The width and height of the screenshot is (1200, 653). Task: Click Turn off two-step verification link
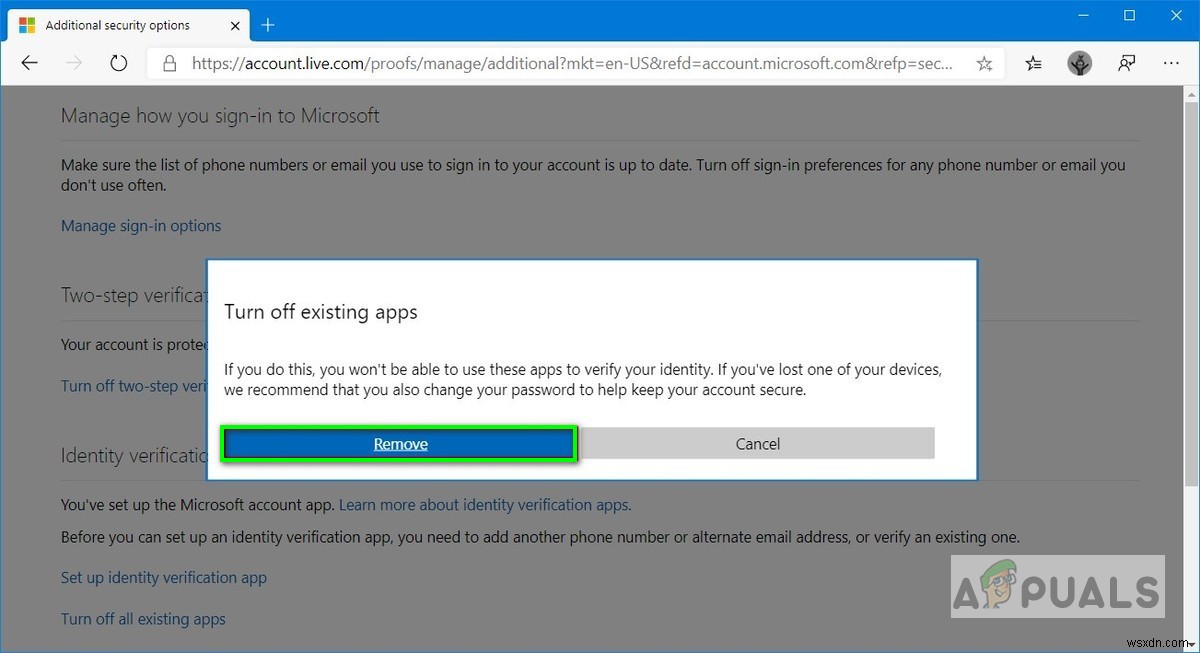(x=133, y=386)
